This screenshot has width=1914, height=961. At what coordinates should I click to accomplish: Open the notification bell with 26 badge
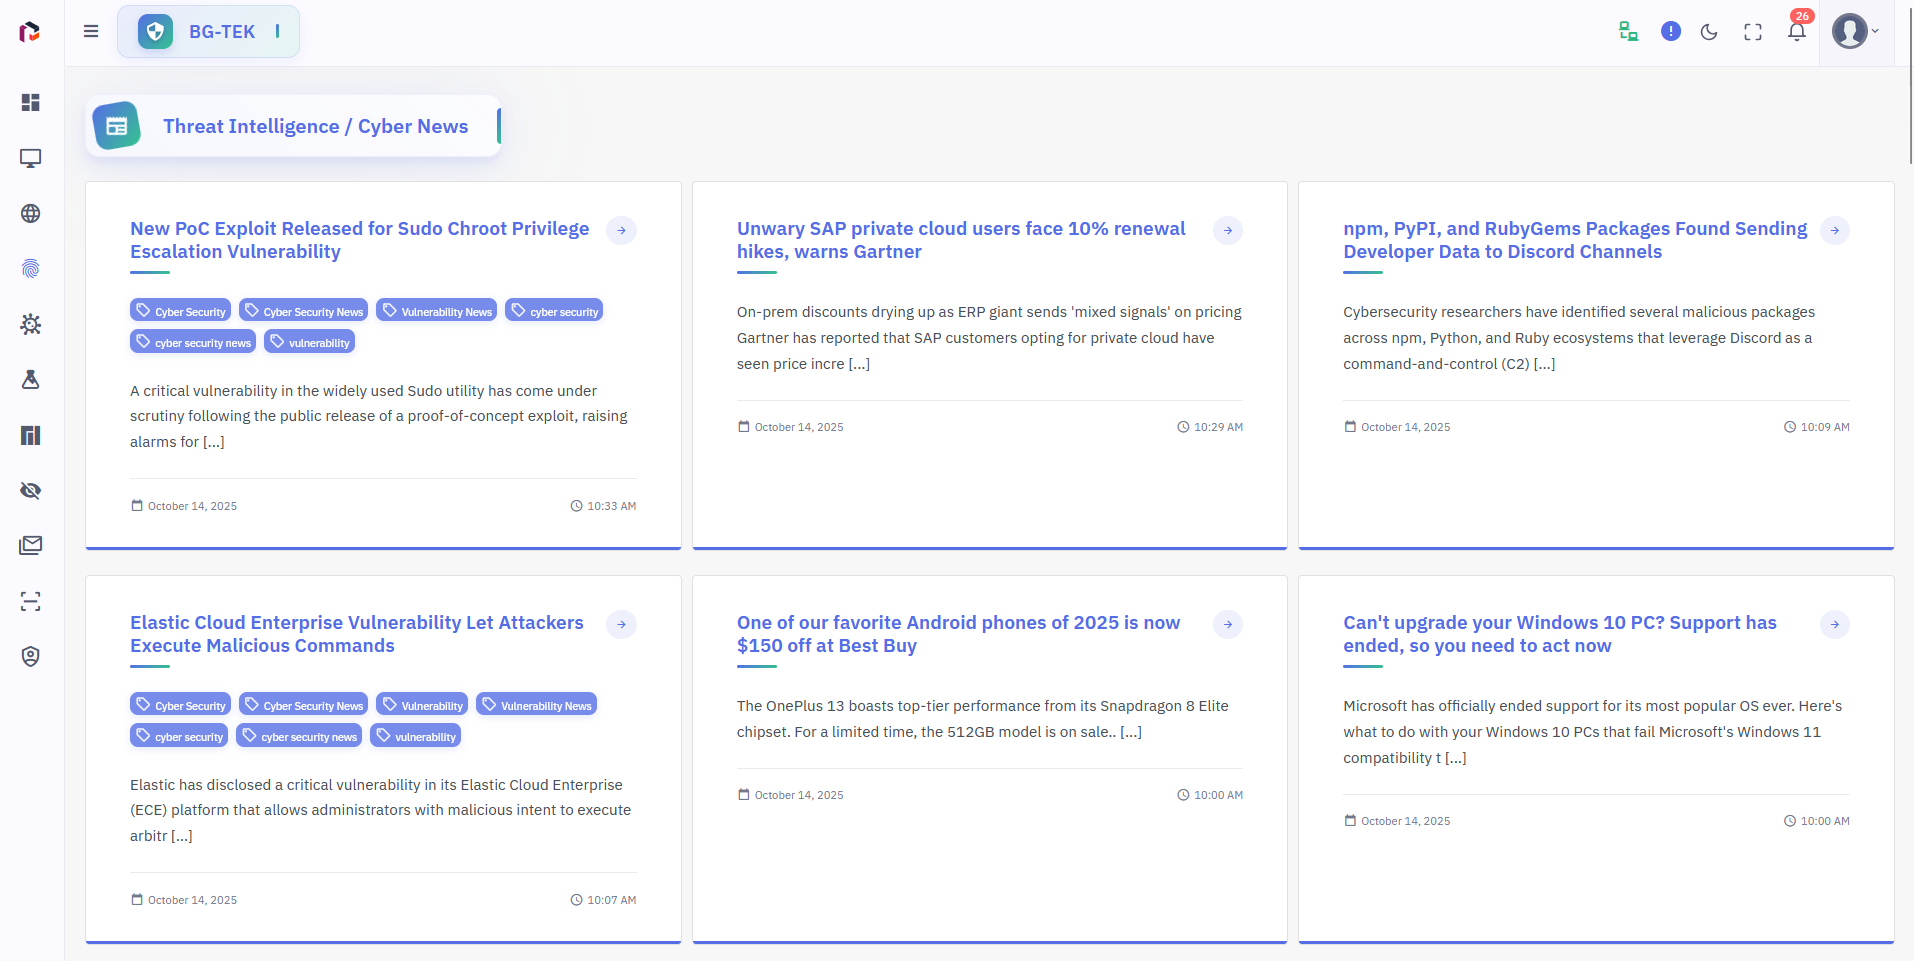point(1797,31)
